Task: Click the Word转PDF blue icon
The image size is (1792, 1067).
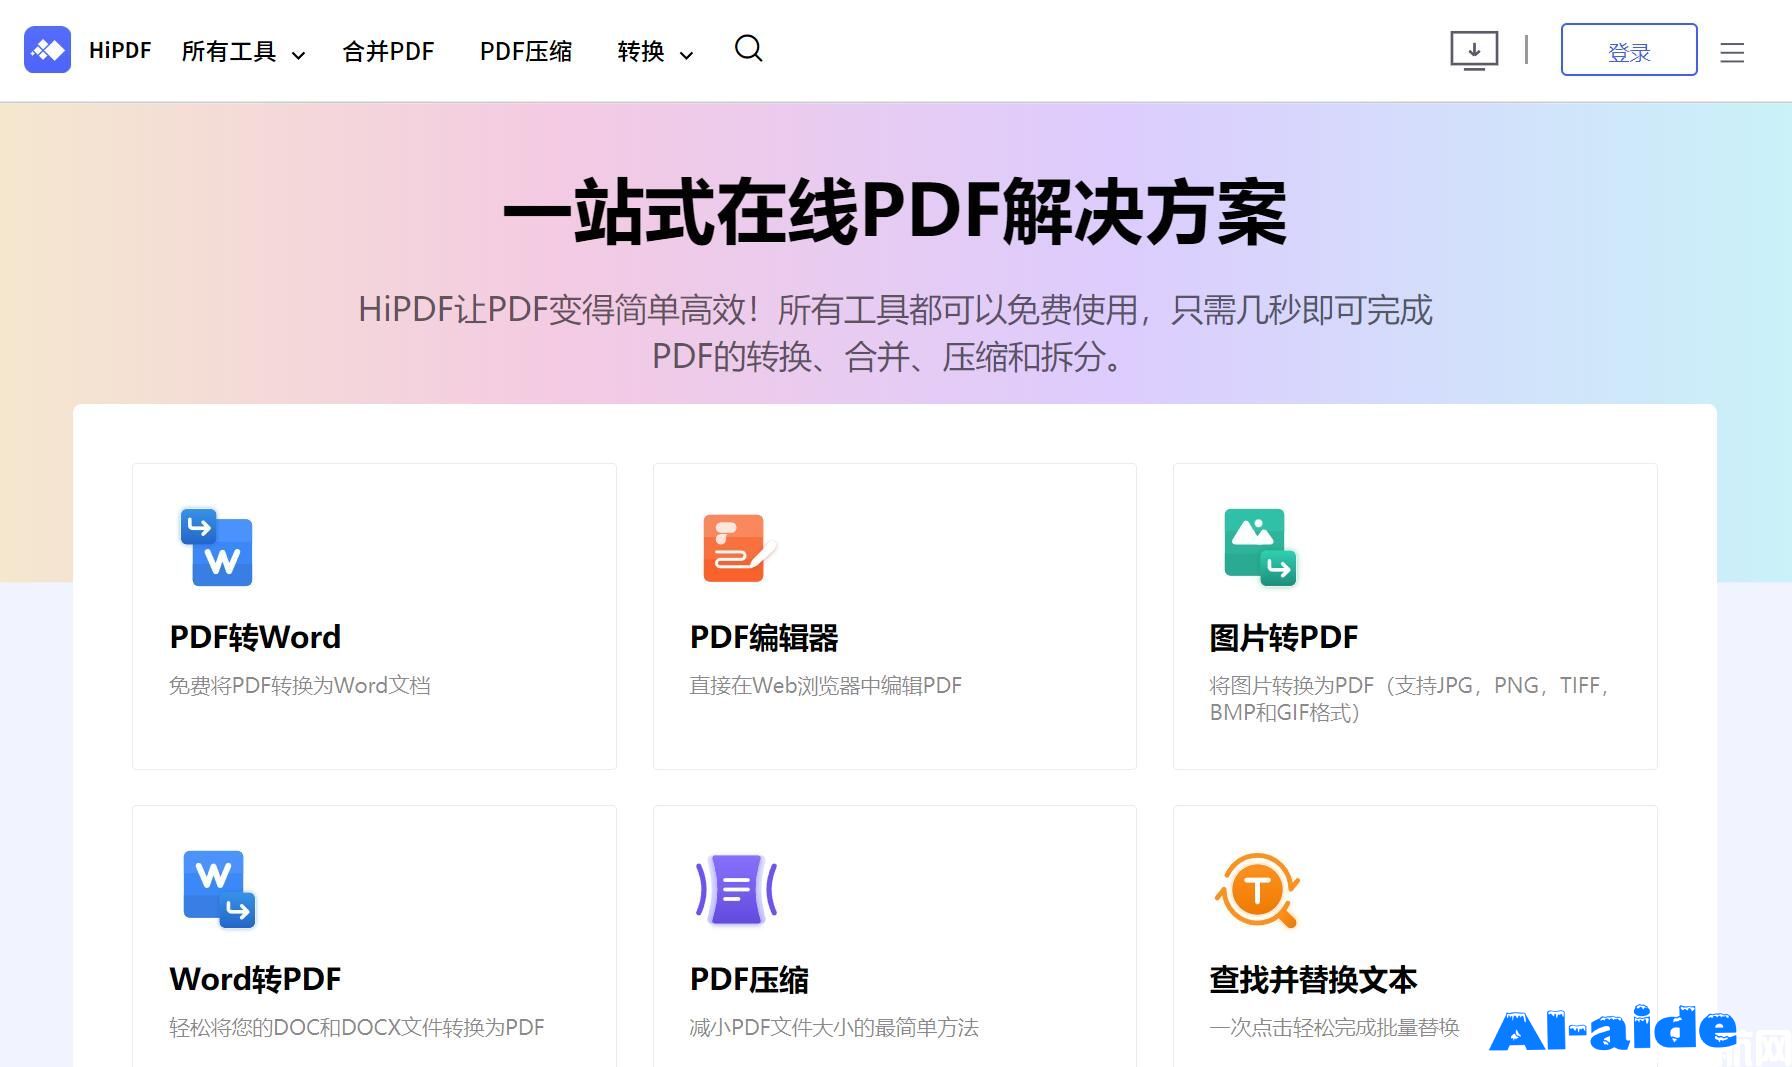Action: click(x=219, y=889)
